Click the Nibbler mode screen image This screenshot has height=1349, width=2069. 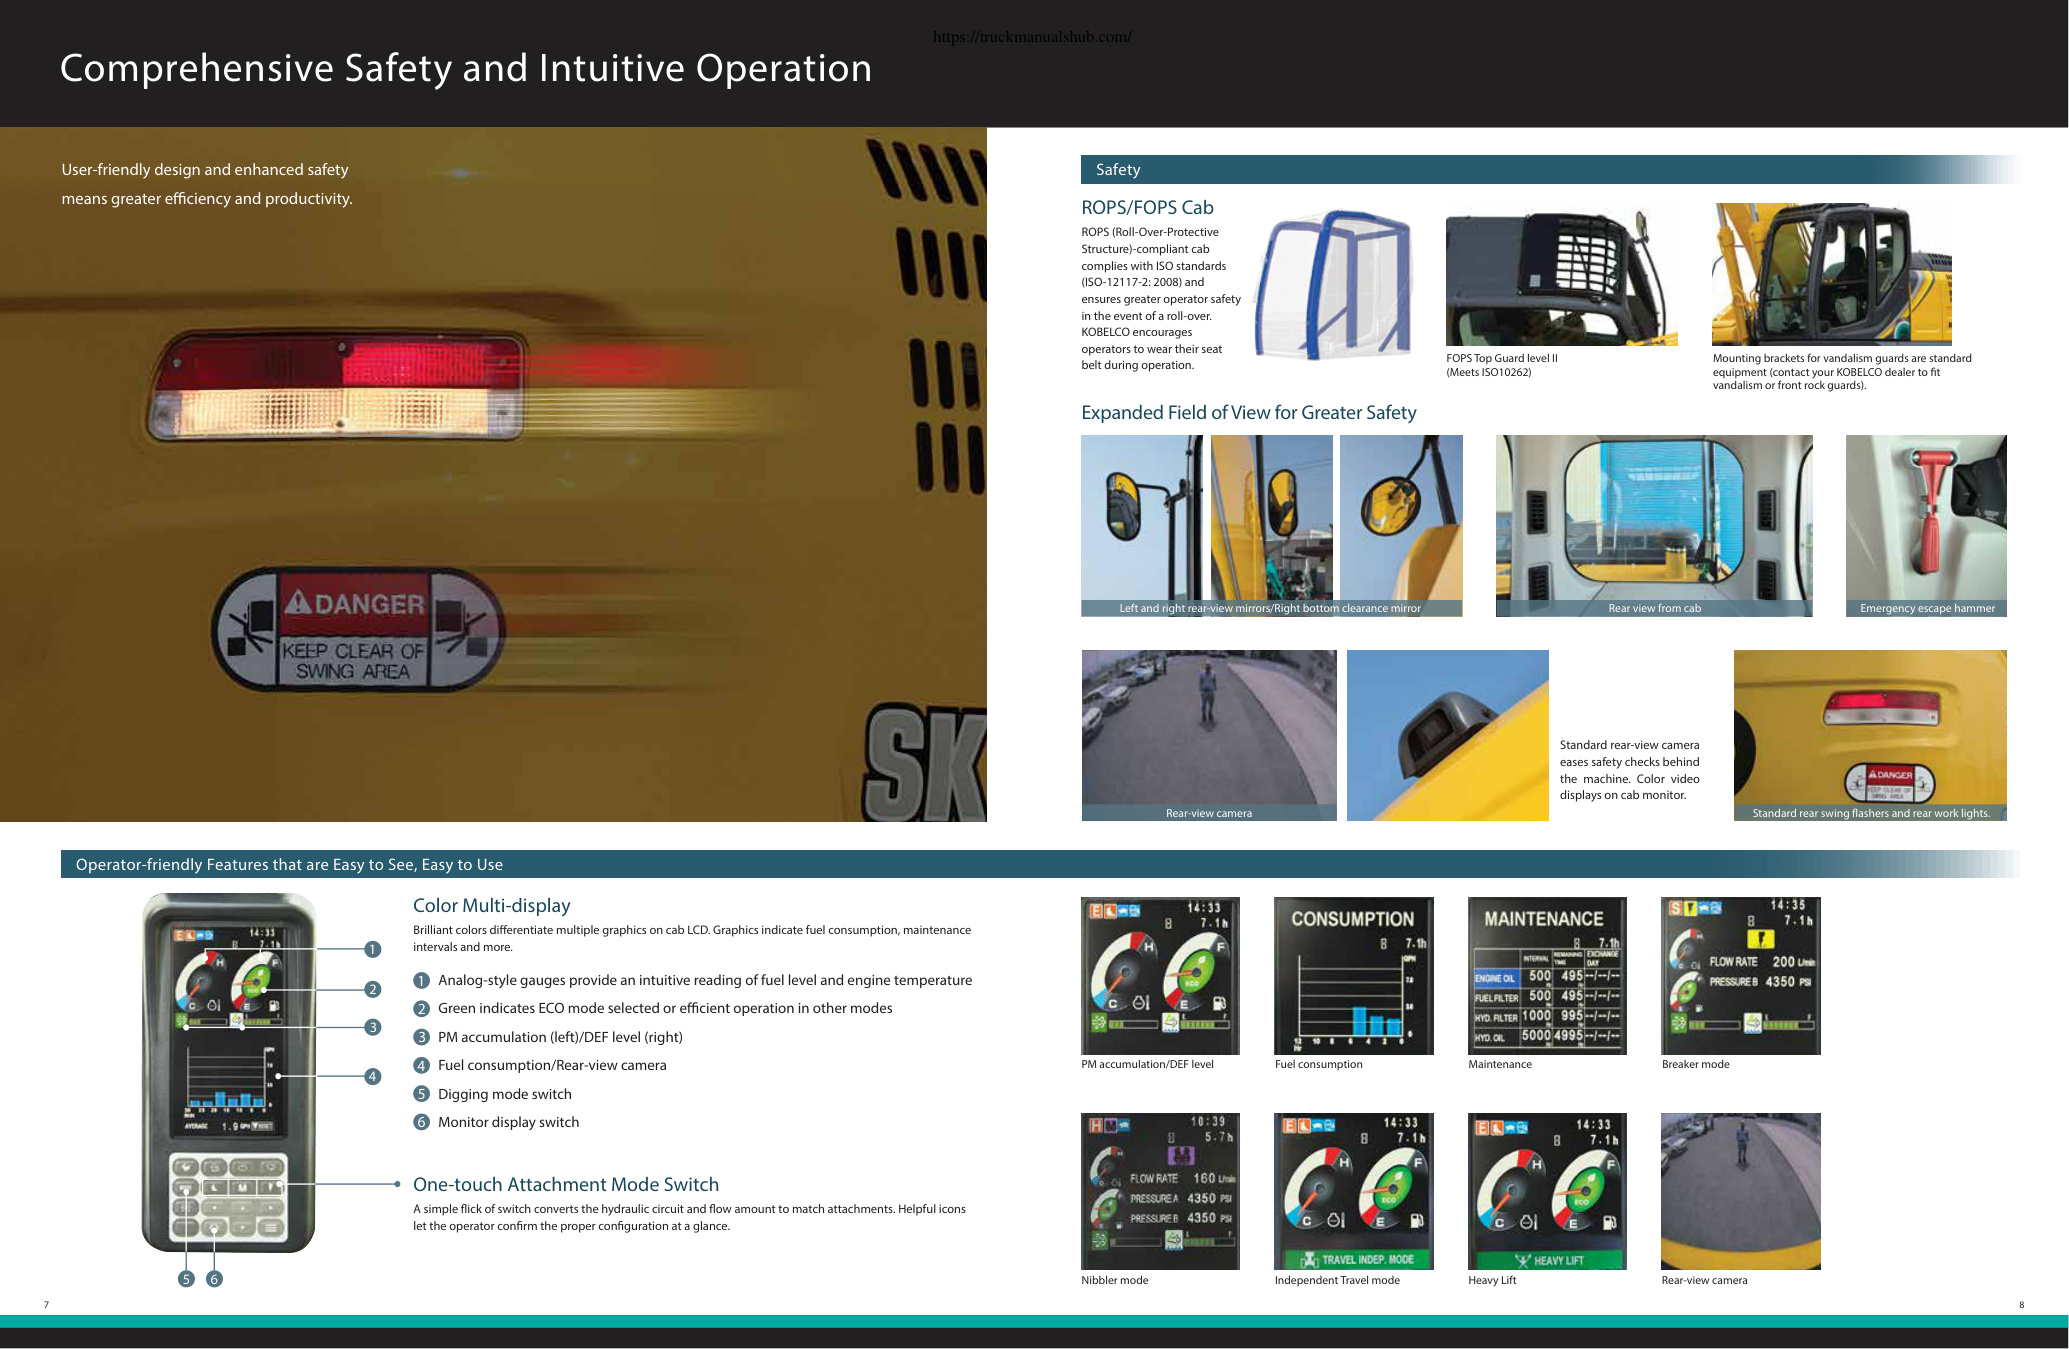coord(1160,1191)
